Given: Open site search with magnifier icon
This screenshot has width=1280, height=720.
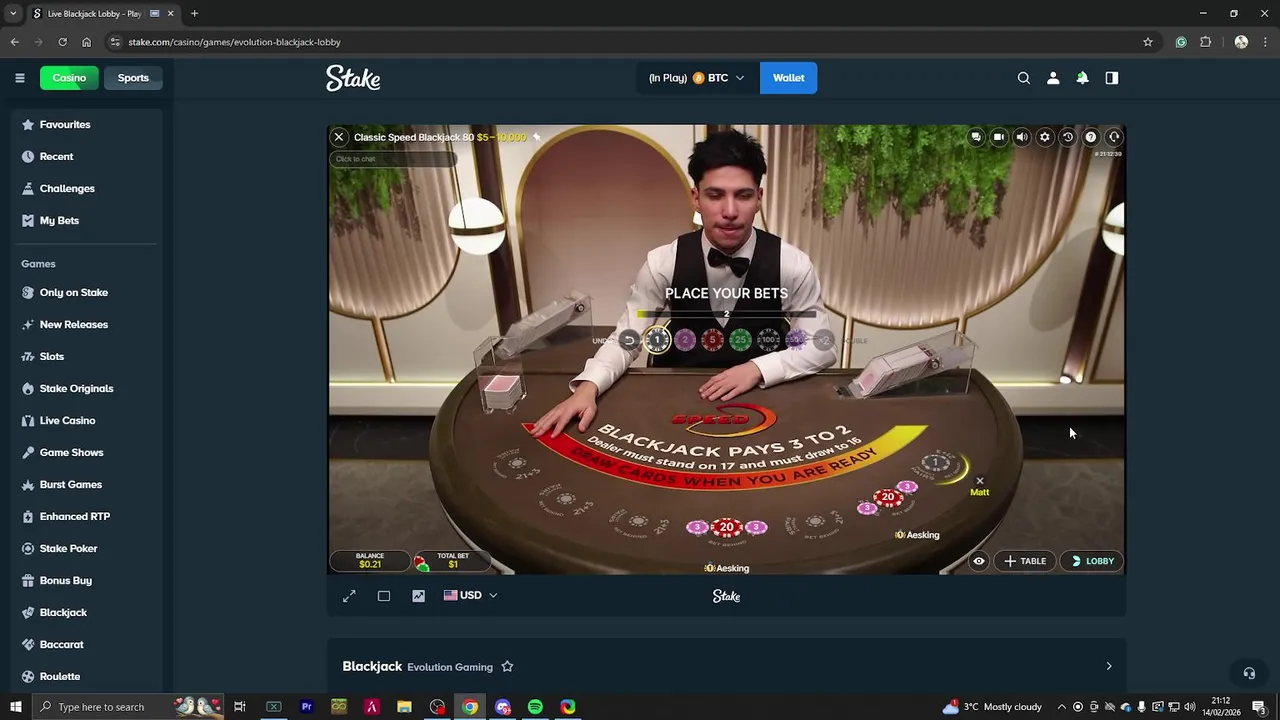Looking at the screenshot, I should [x=1023, y=78].
